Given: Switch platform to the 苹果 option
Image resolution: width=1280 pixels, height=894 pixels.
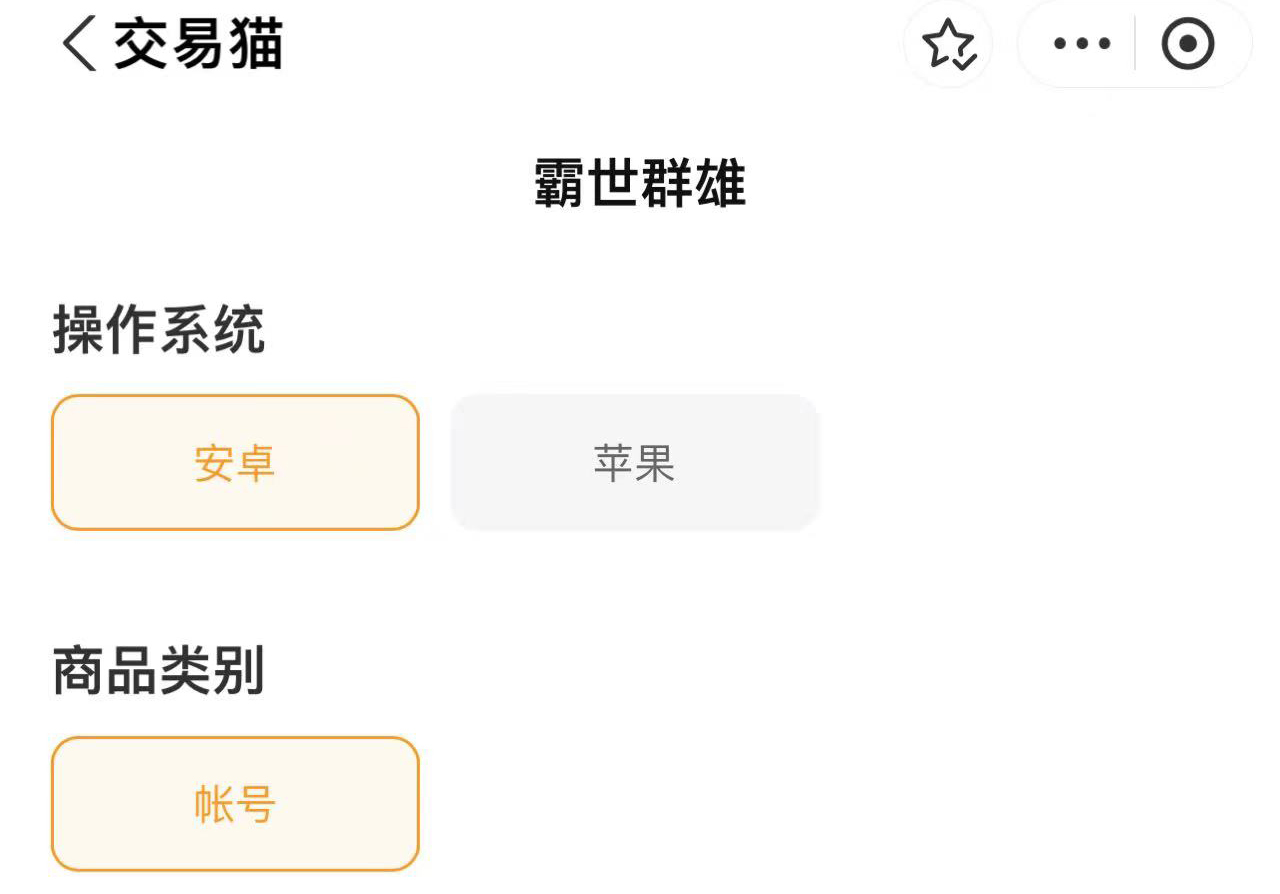Looking at the screenshot, I should pos(635,462).
